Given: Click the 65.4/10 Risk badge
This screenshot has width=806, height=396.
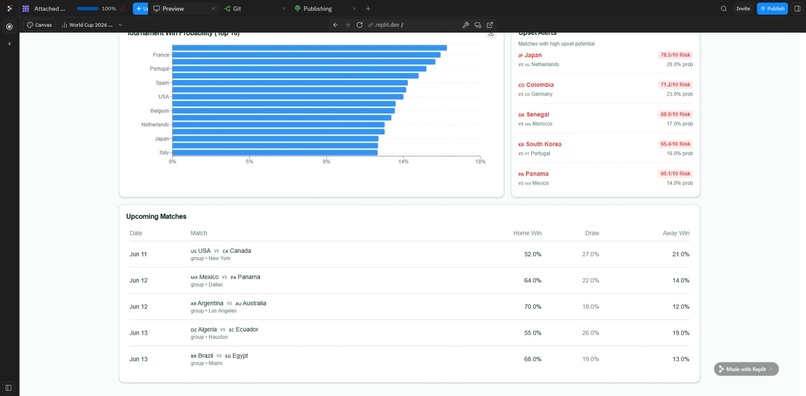Looking at the screenshot, I should (675, 144).
